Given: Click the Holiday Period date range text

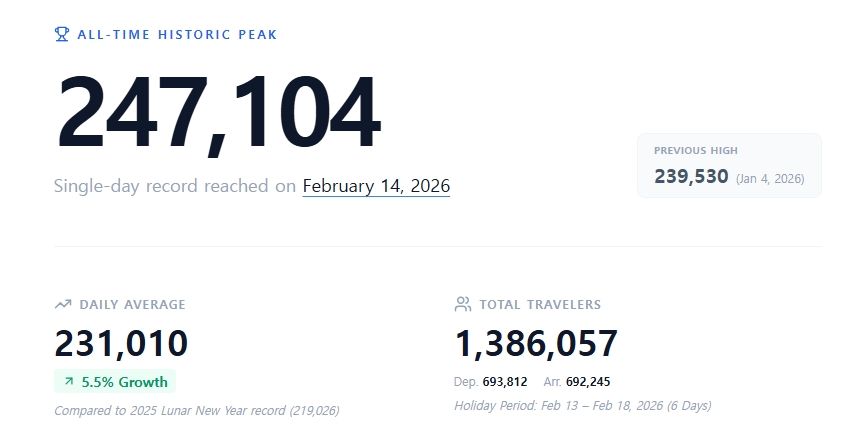Looking at the screenshot, I should 582,405.
